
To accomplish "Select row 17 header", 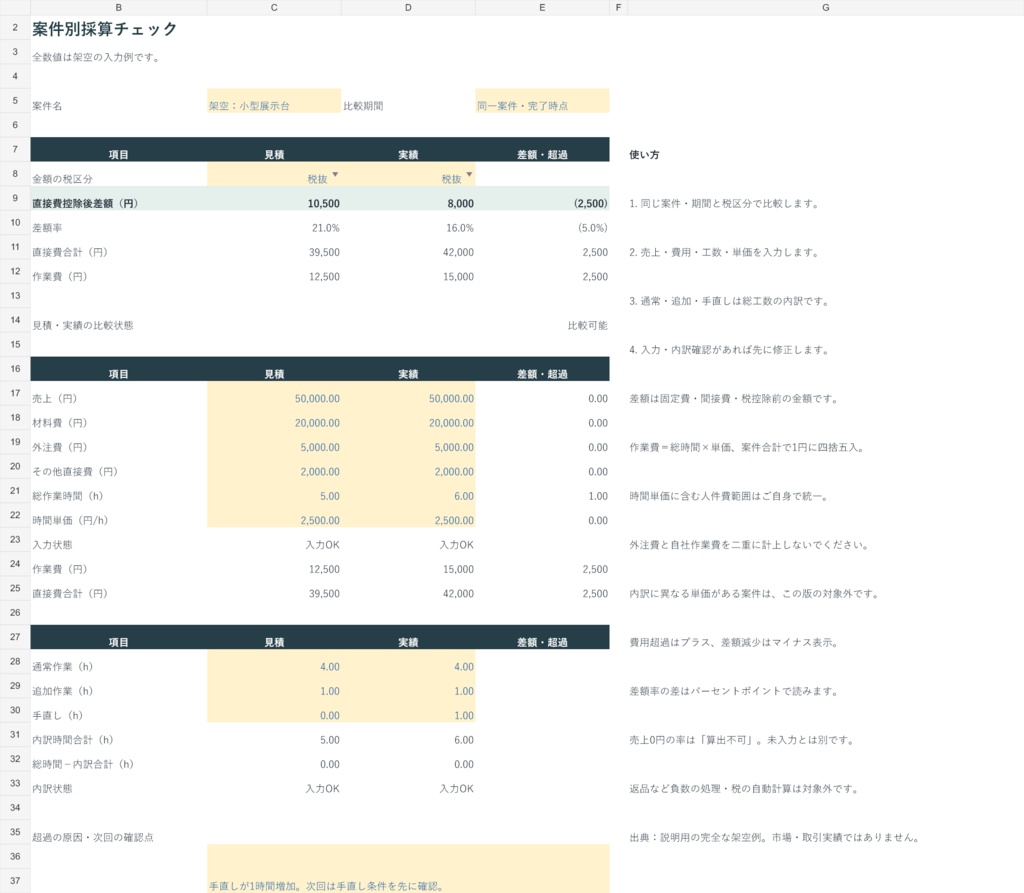I will point(15,393).
